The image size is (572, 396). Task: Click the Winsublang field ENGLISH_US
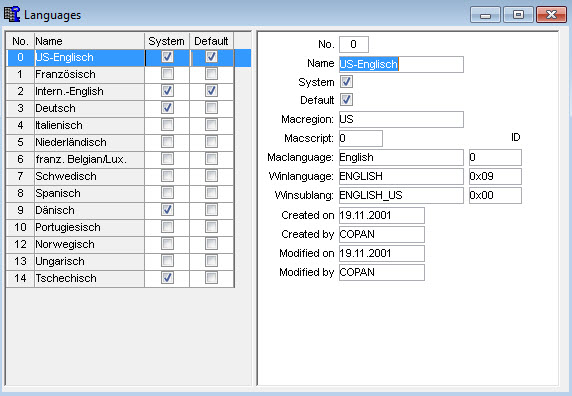401,195
